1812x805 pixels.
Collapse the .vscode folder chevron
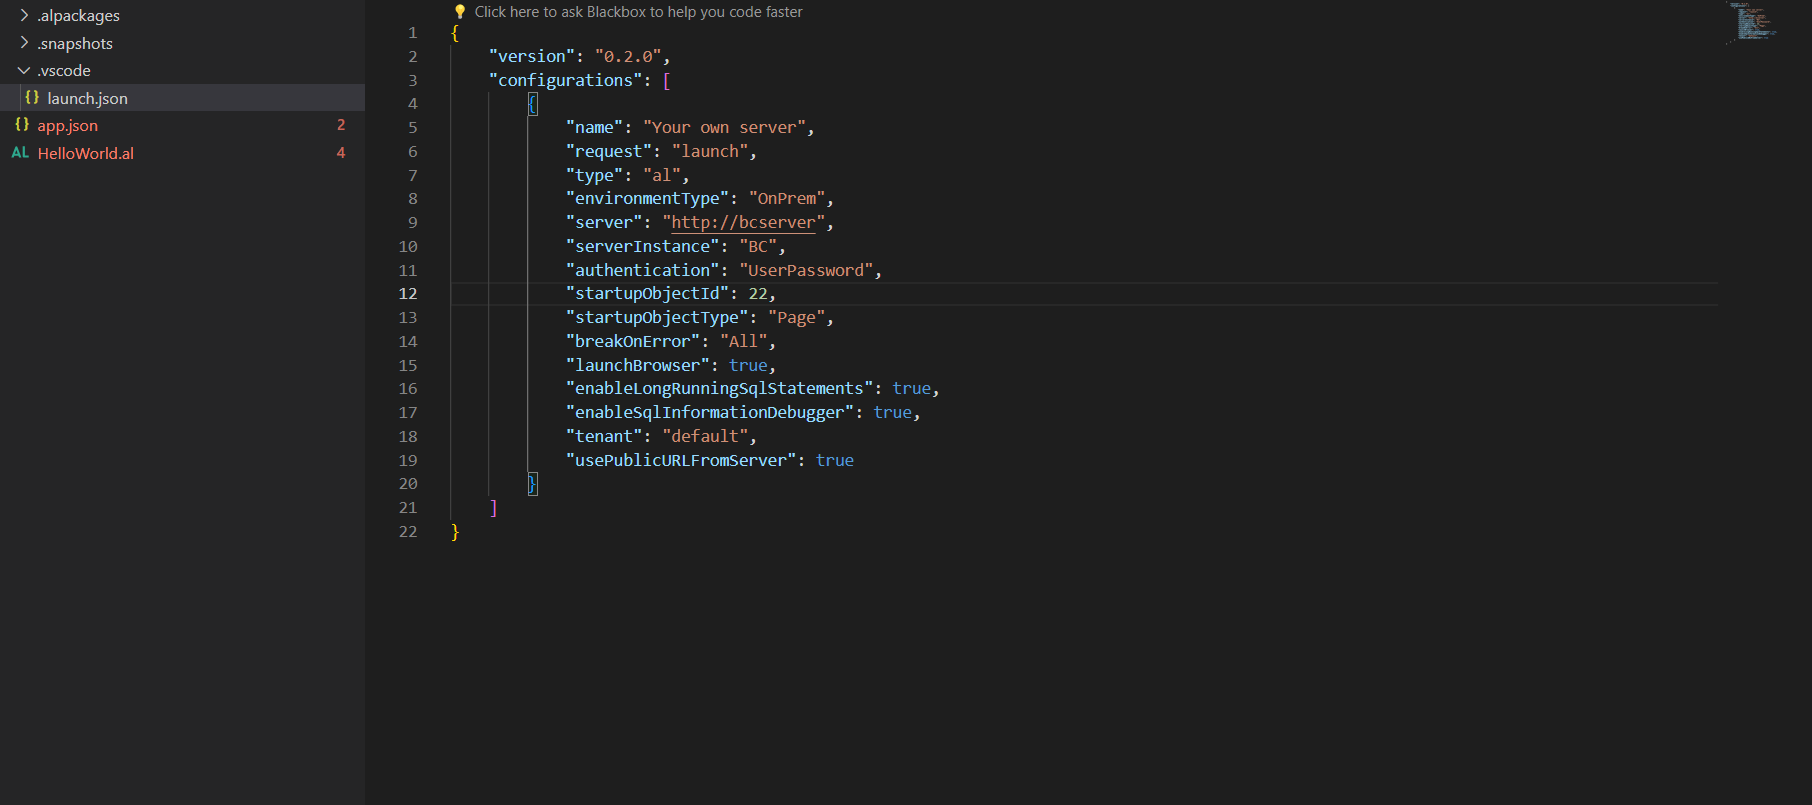pos(24,70)
